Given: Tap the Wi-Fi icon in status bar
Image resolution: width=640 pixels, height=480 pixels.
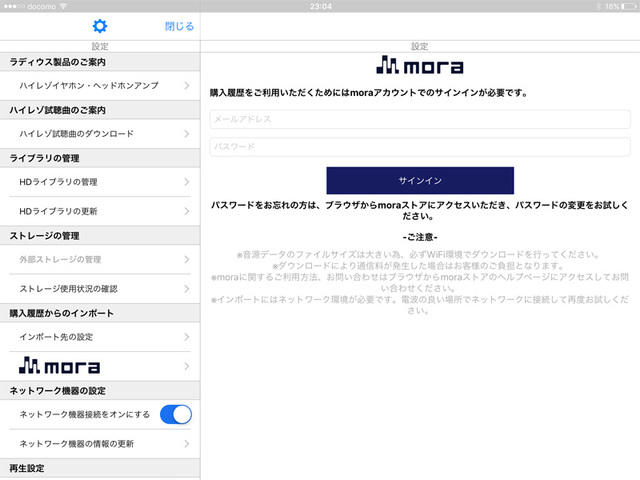Looking at the screenshot, I should tap(66, 5).
